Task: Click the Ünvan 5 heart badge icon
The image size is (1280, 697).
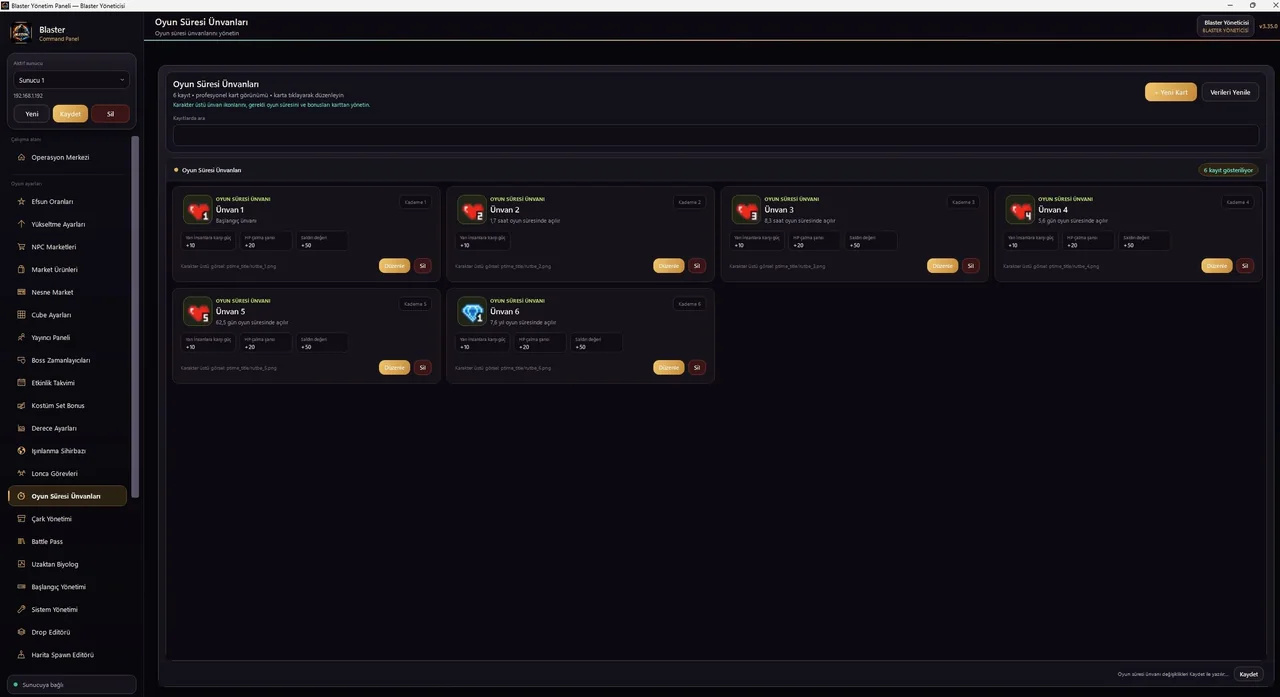Action: point(198,311)
